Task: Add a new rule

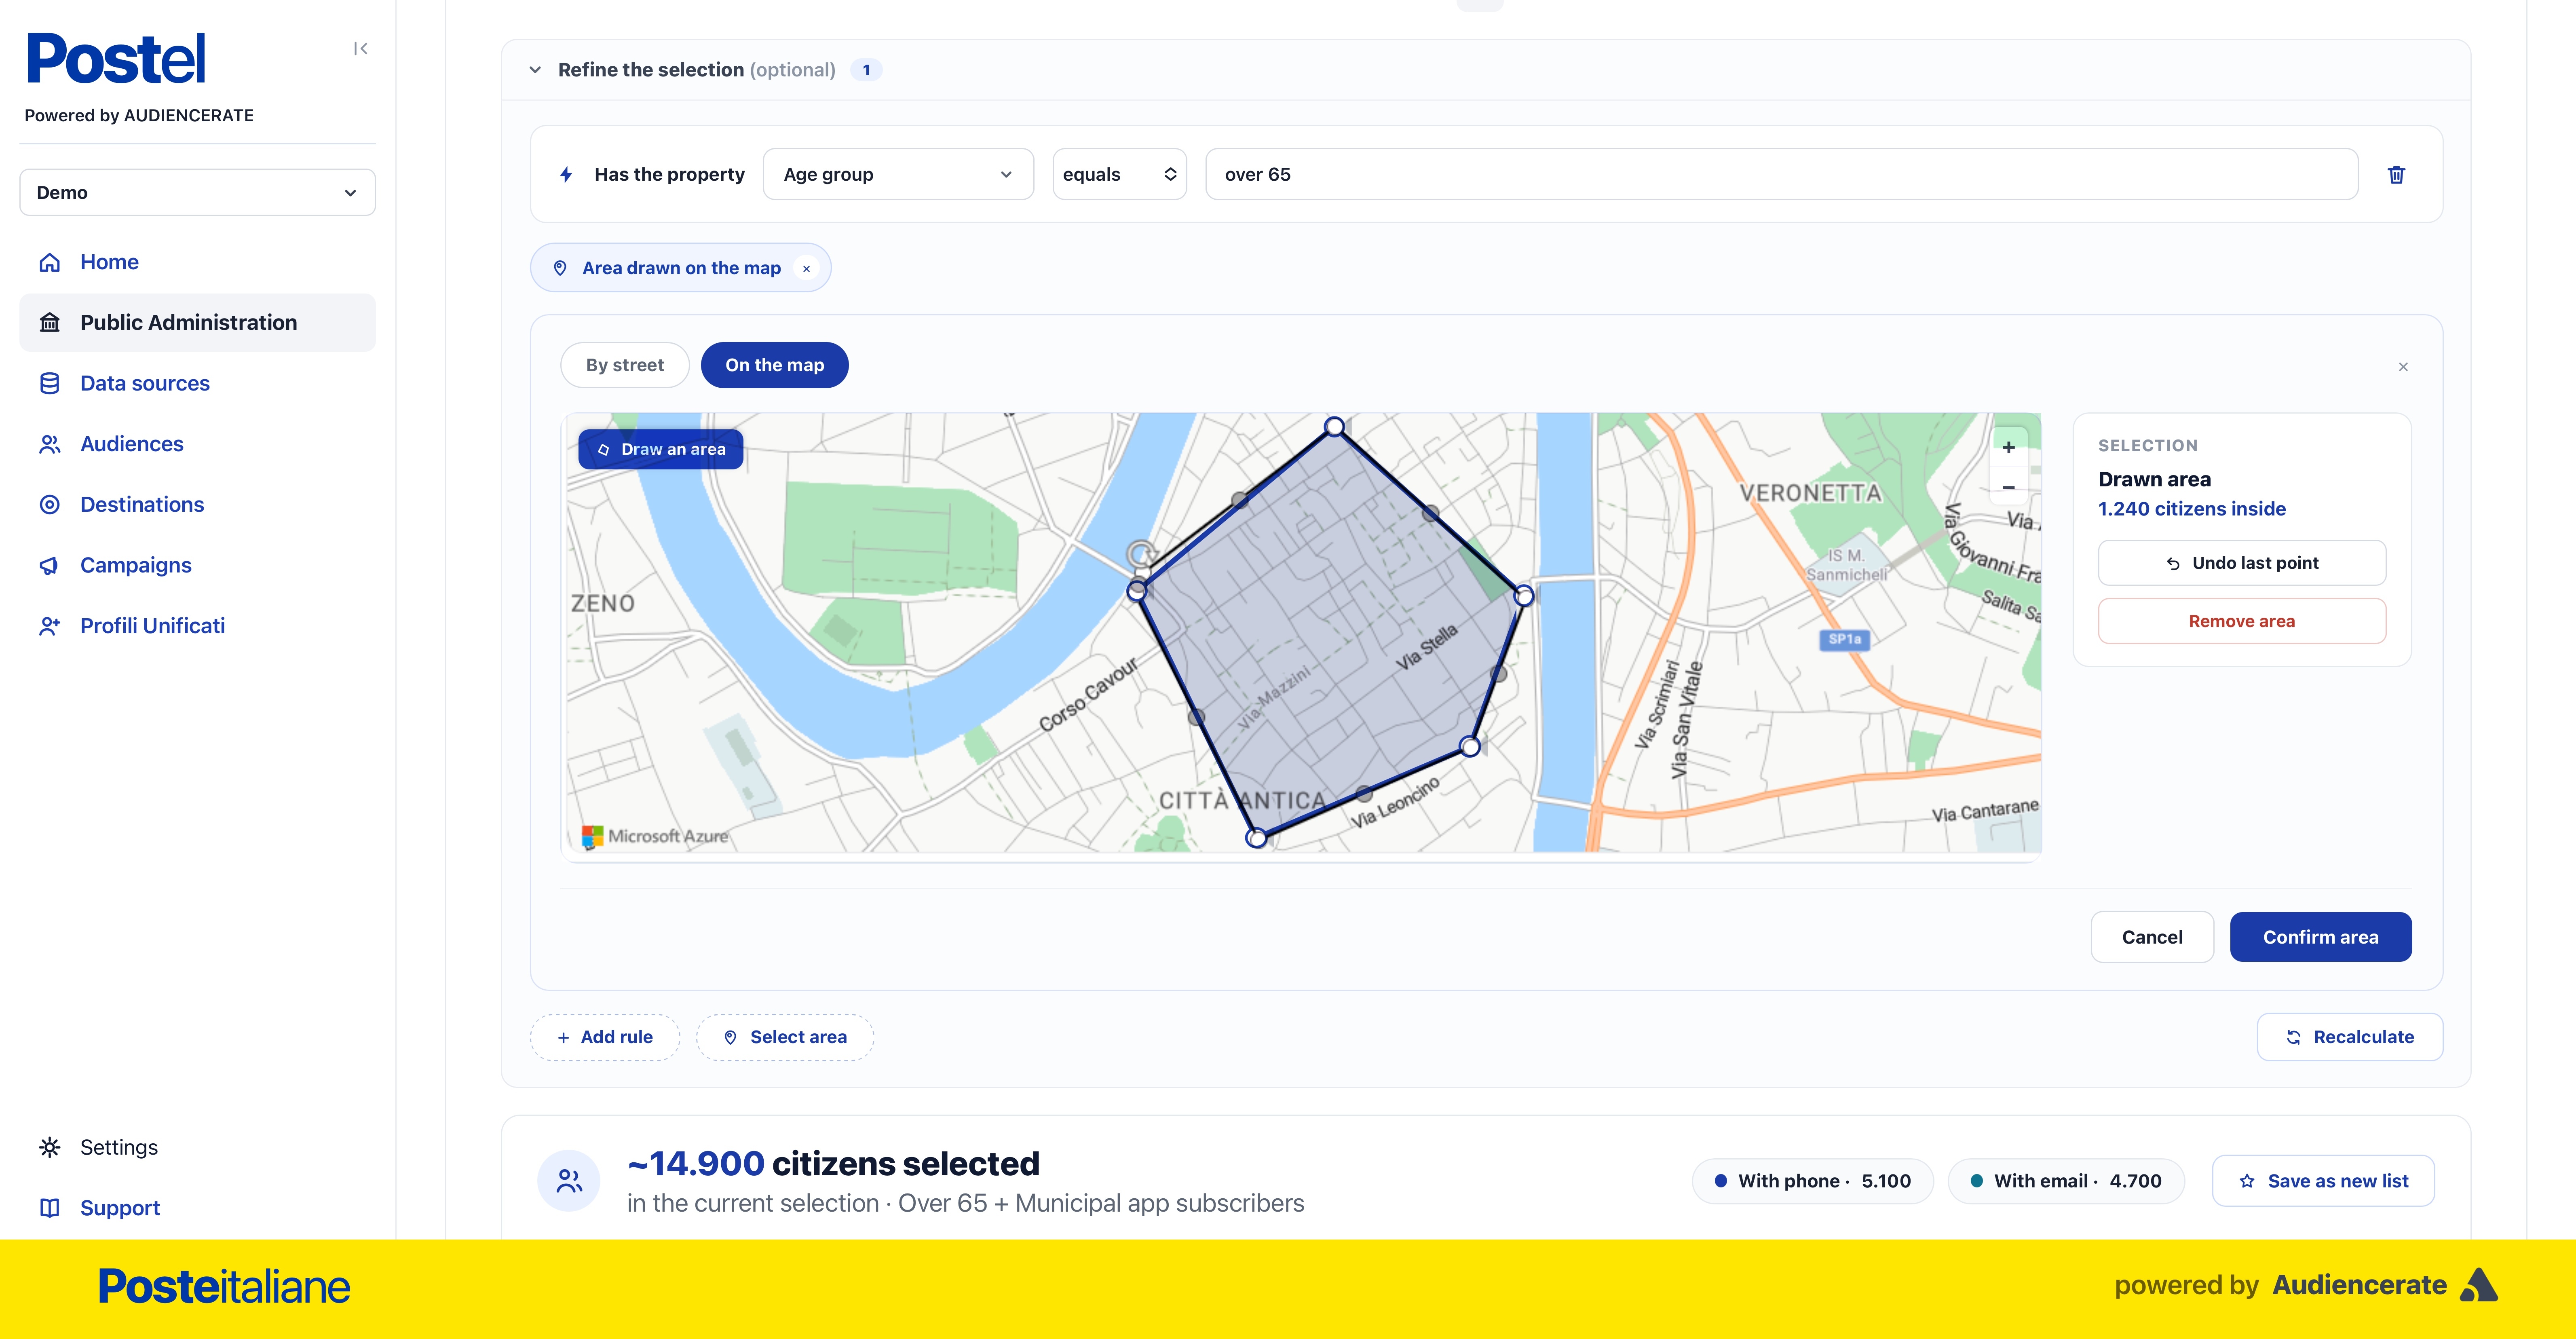Action: (x=605, y=1037)
